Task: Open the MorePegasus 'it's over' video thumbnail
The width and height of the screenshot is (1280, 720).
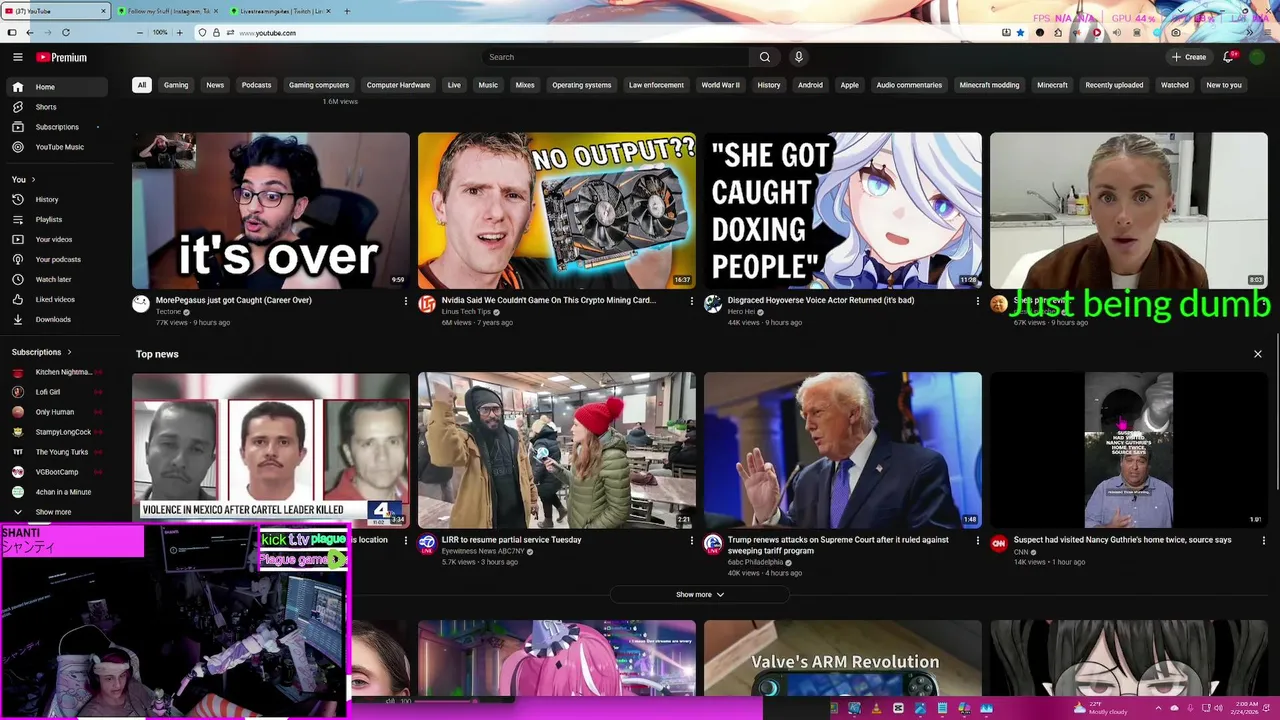Action: point(271,211)
